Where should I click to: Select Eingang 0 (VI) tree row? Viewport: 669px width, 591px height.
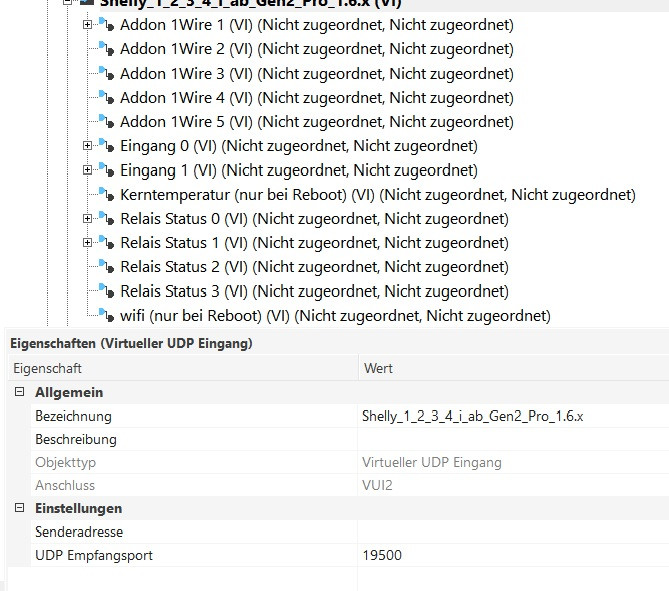tap(299, 146)
